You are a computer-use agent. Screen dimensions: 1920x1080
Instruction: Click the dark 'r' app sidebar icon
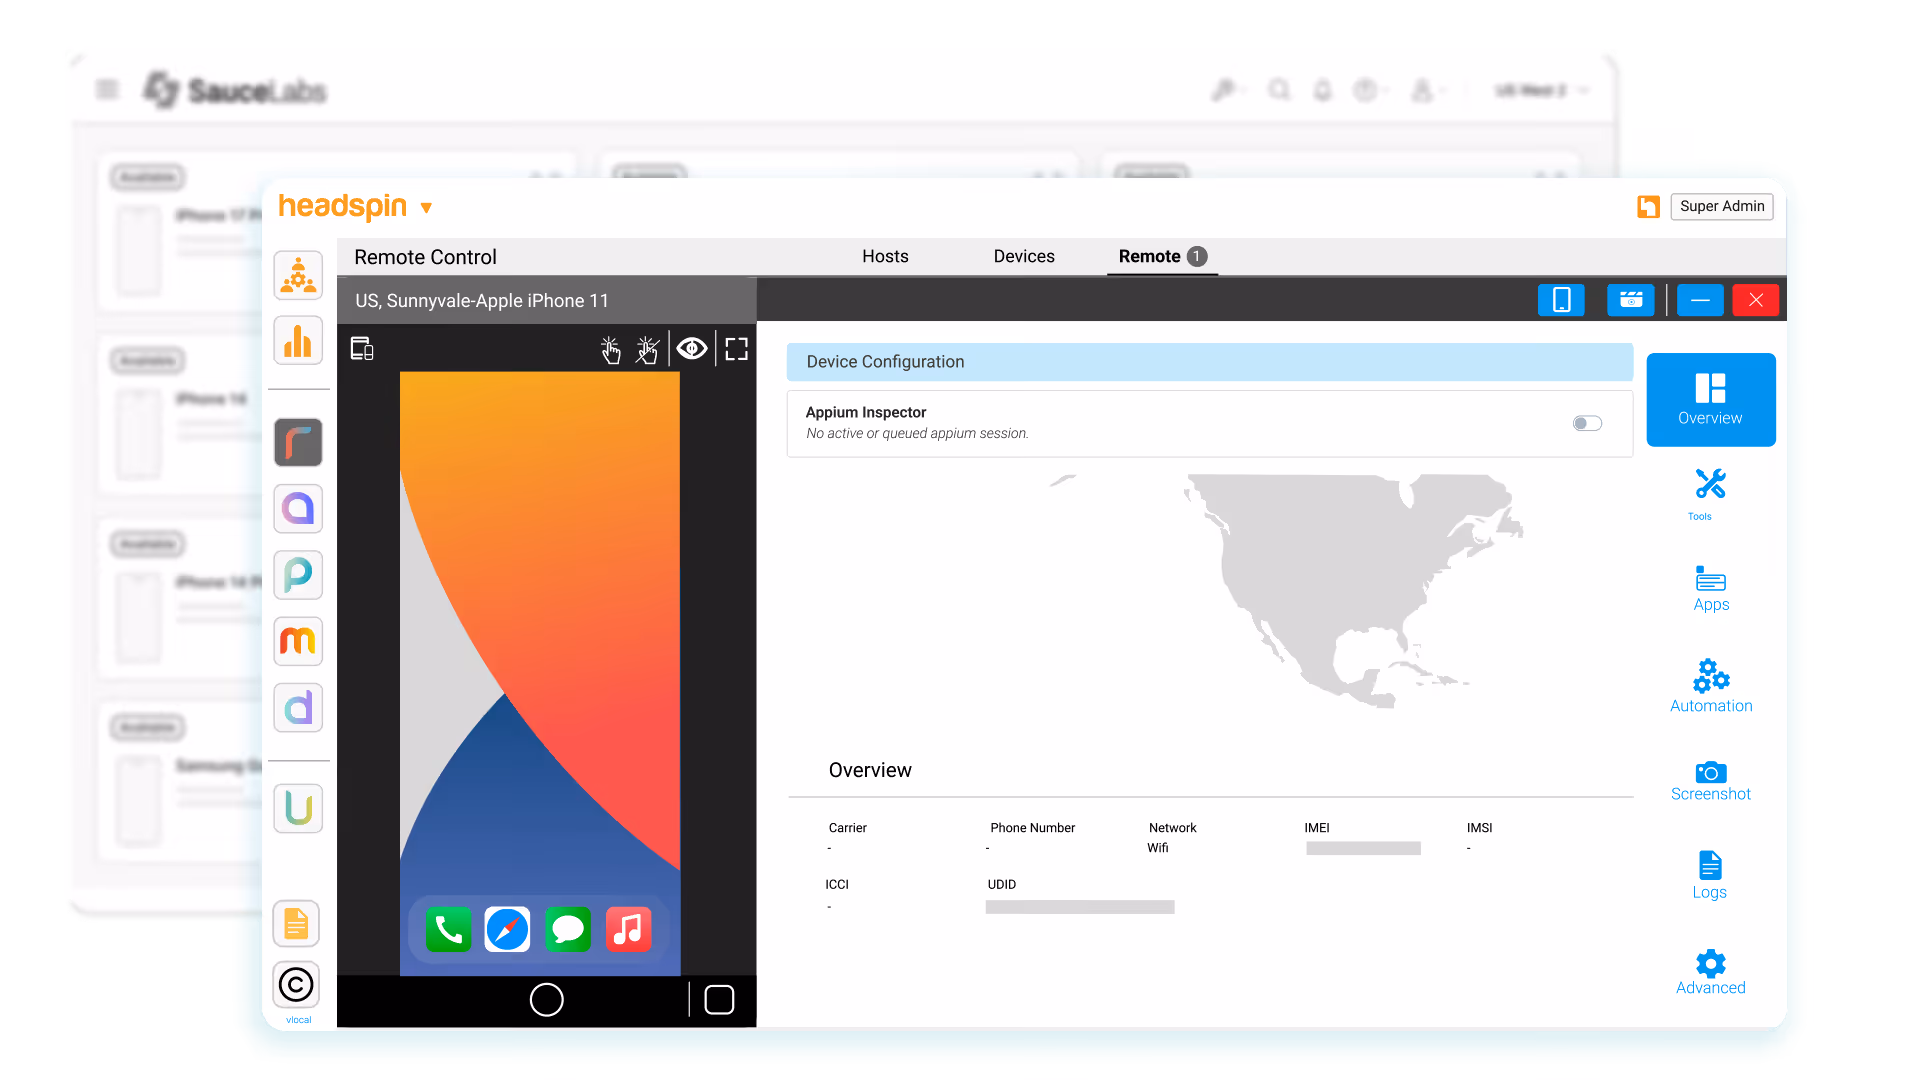[298, 442]
